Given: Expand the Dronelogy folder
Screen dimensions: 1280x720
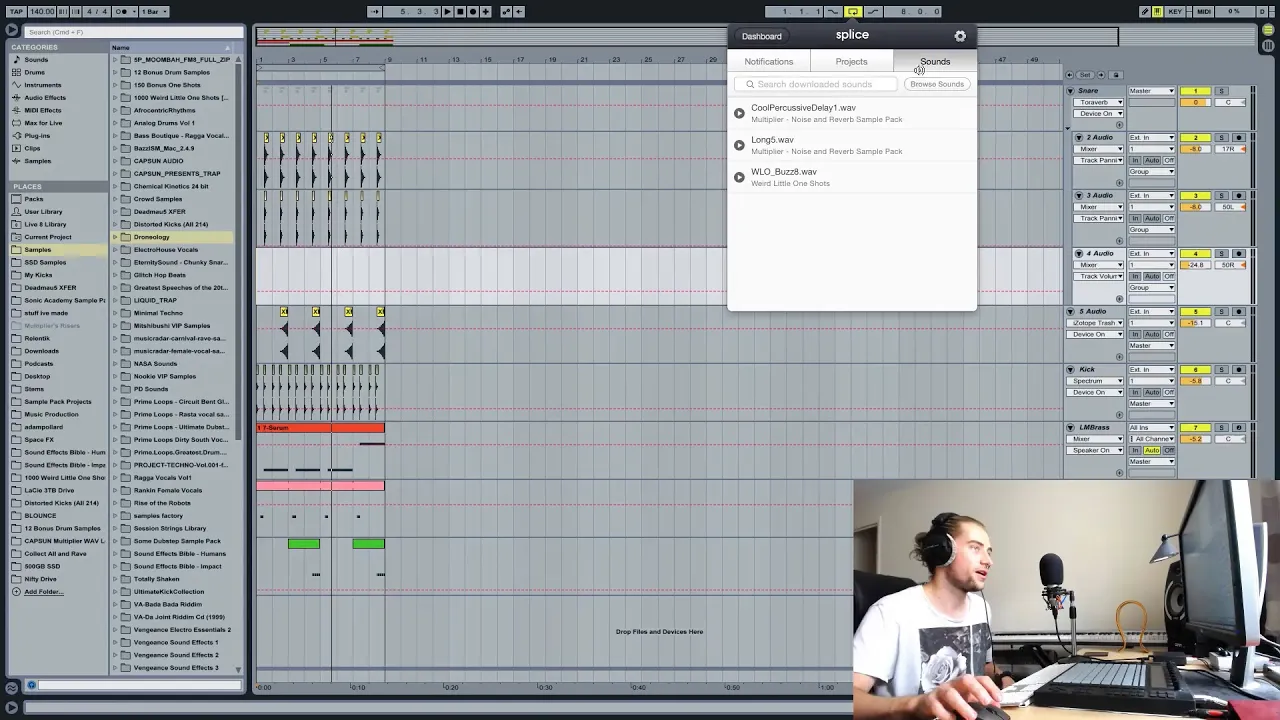Looking at the screenshot, I should pos(115,237).
